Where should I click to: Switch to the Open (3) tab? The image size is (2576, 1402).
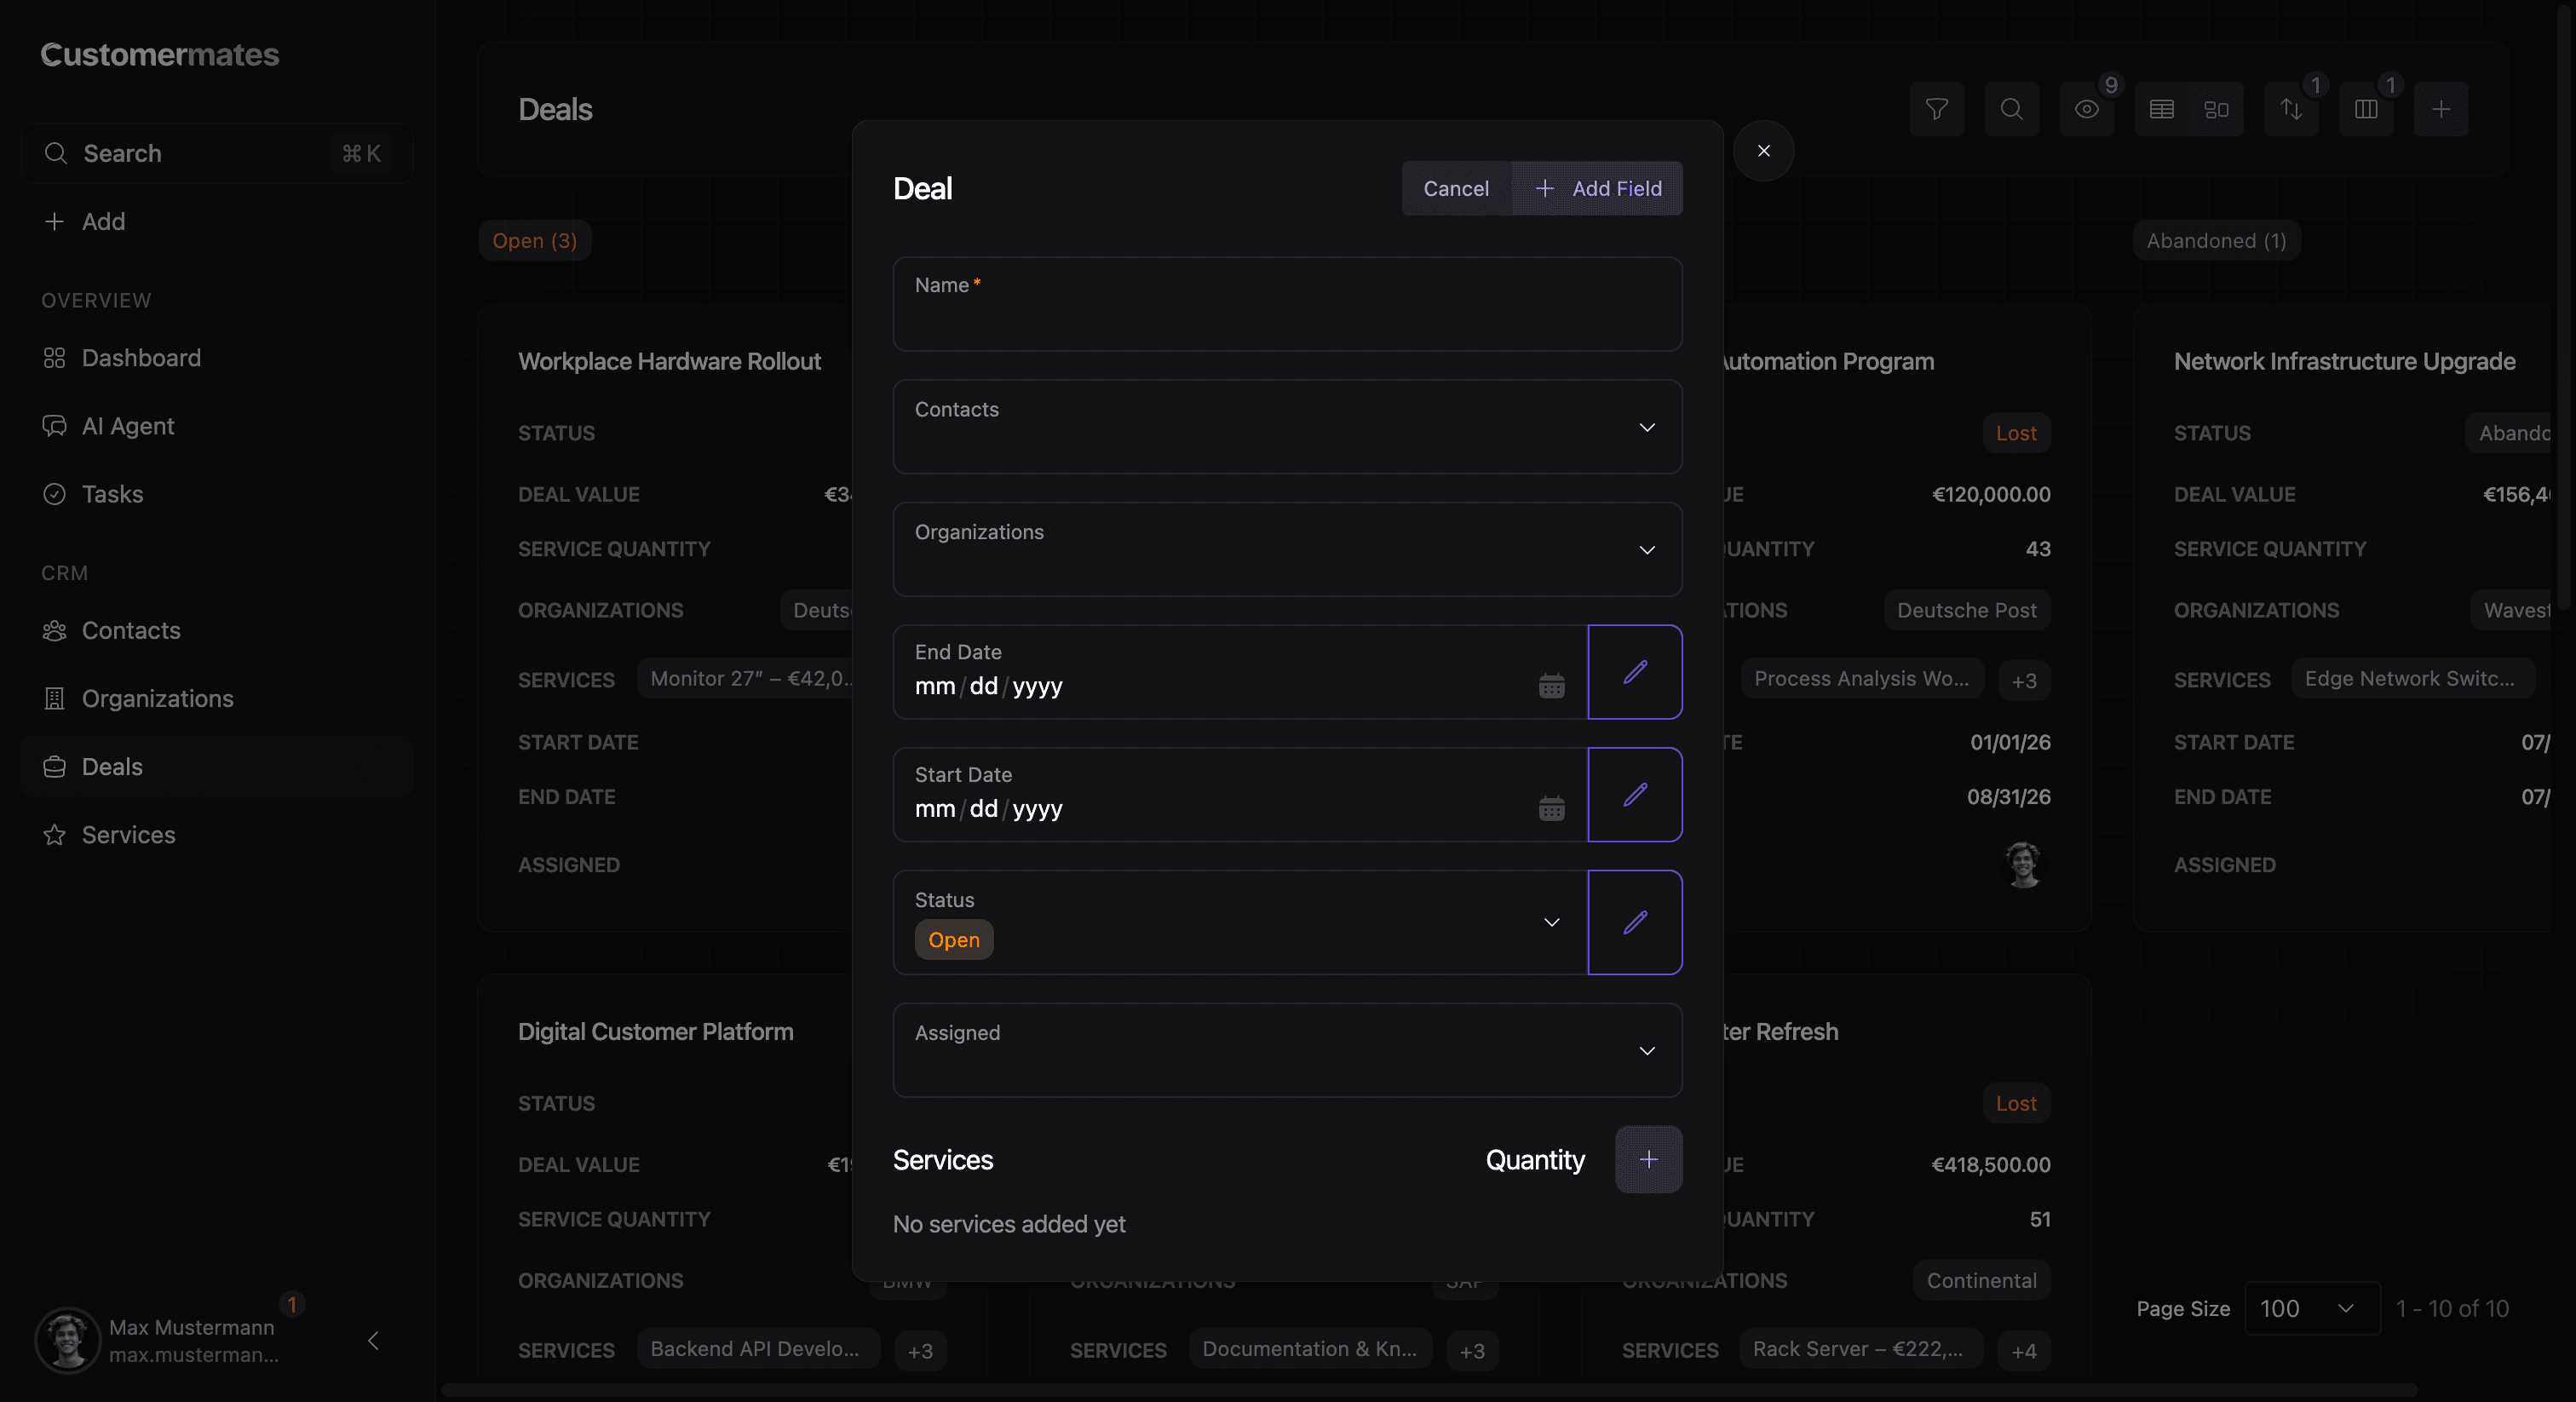[534, 240]
